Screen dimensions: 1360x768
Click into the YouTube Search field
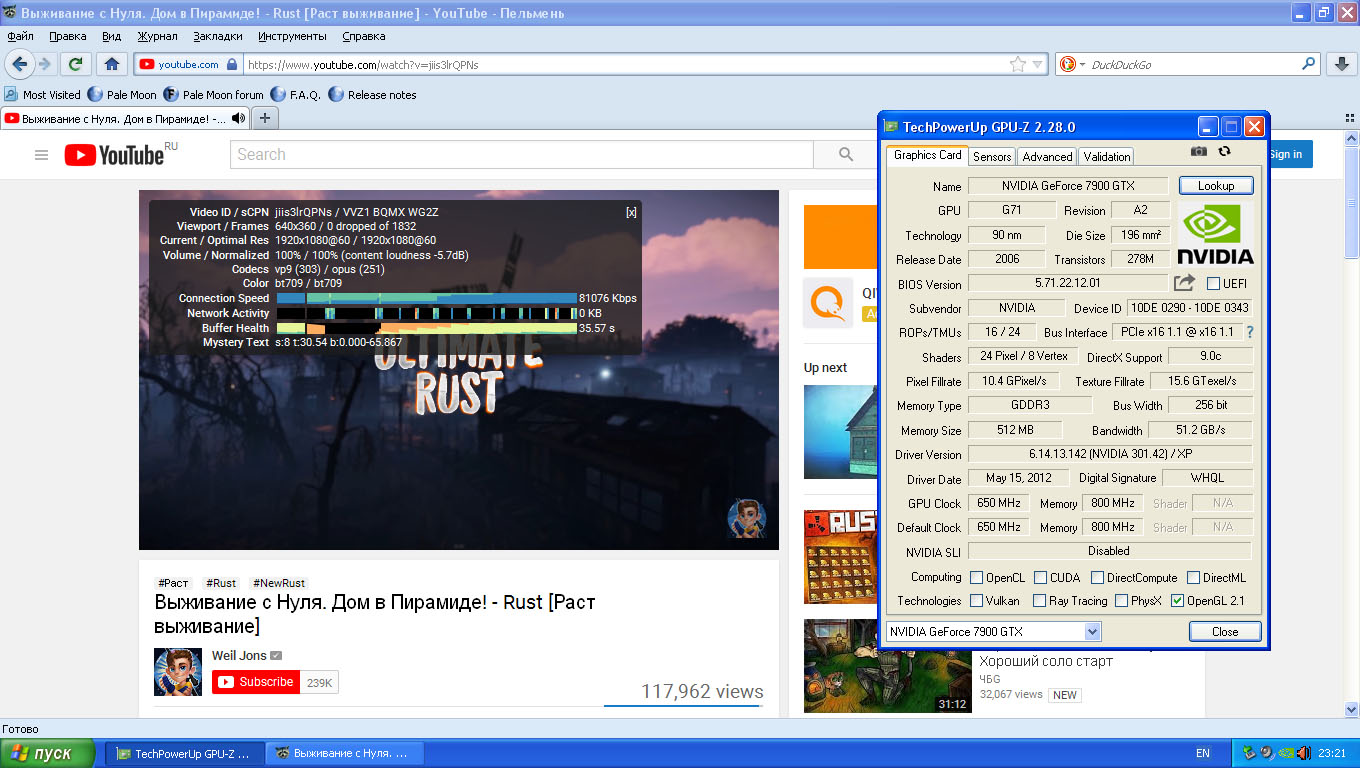click(522, 155)
